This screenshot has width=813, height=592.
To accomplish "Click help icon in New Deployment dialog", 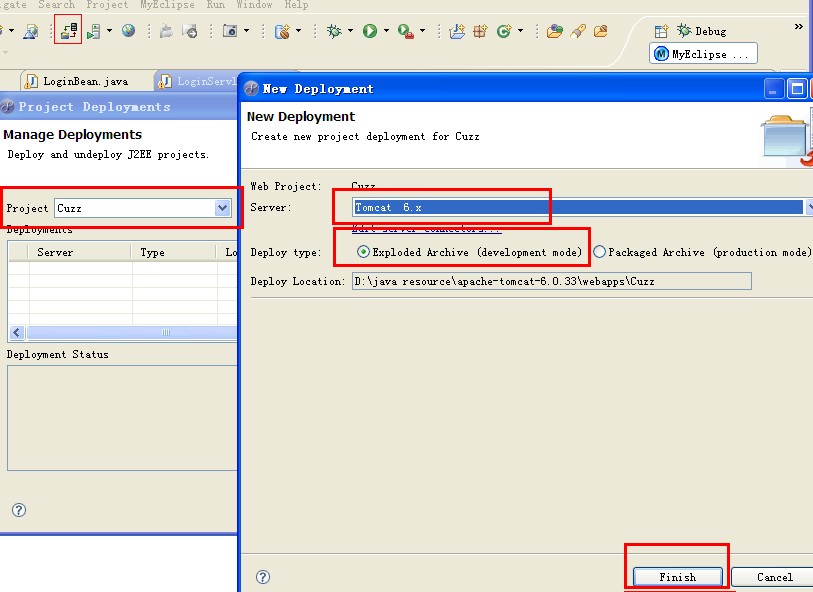I will point(263,577).
